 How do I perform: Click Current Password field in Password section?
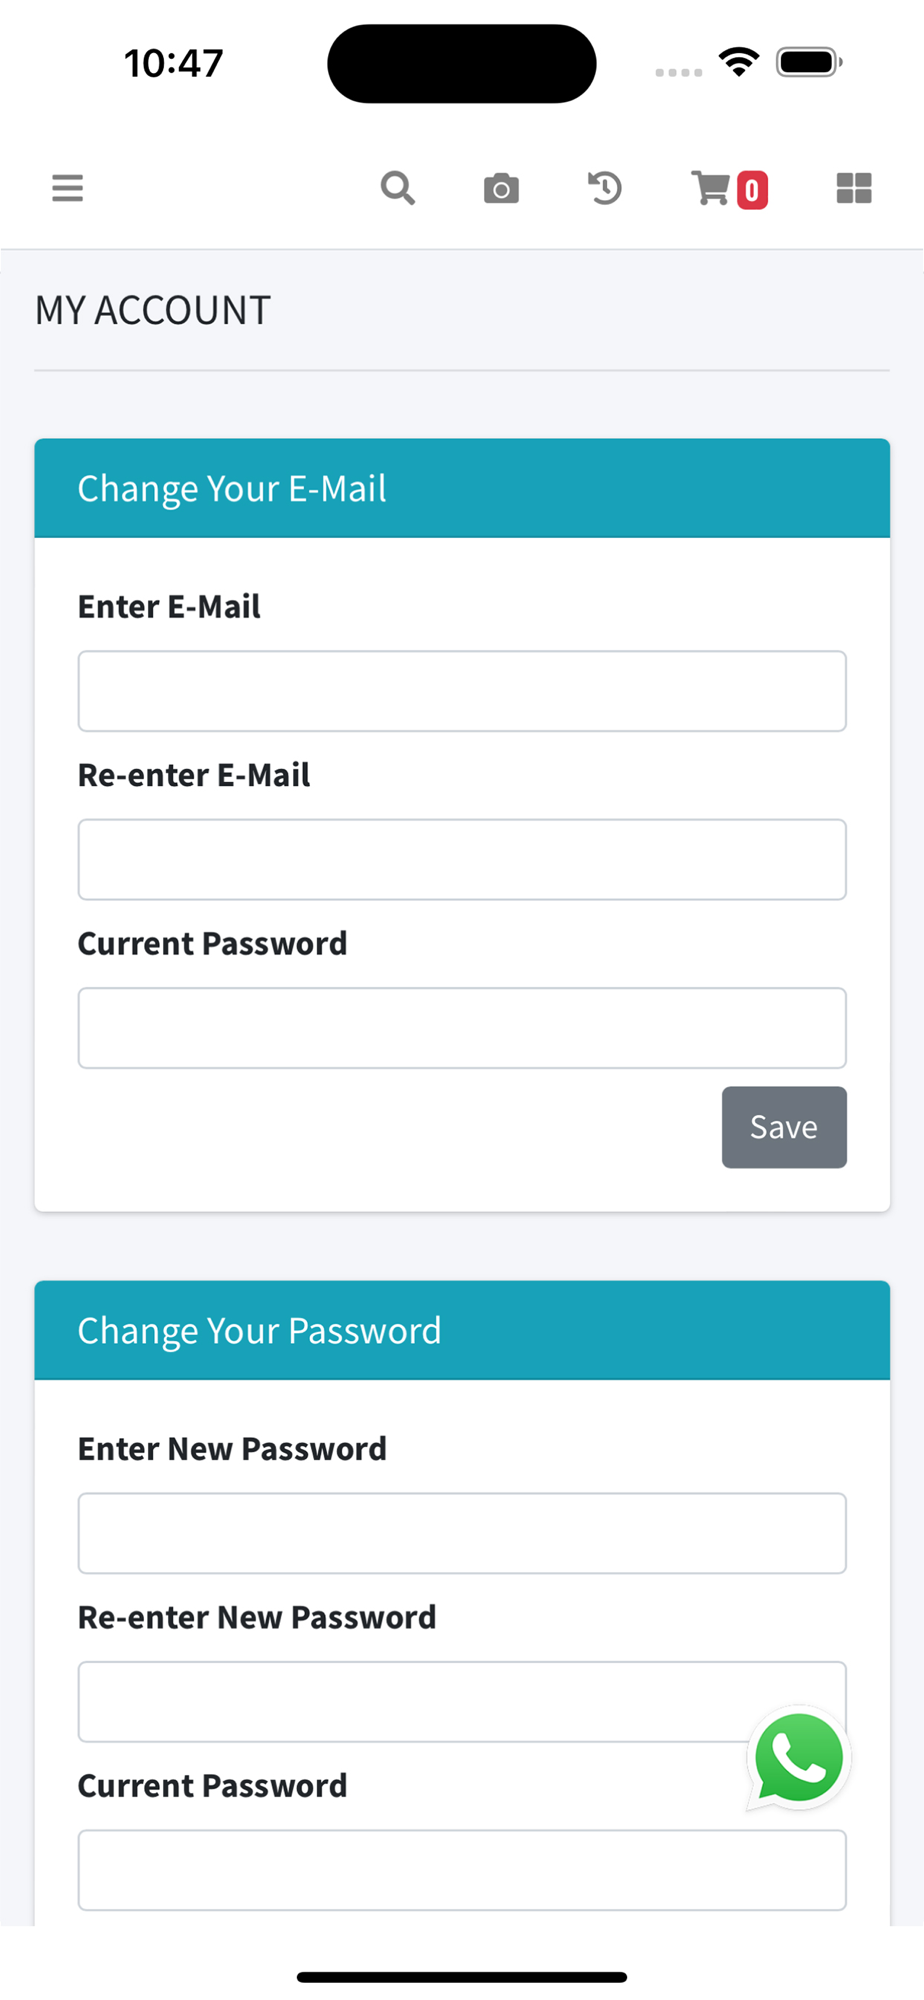[x=462, y=1870]
